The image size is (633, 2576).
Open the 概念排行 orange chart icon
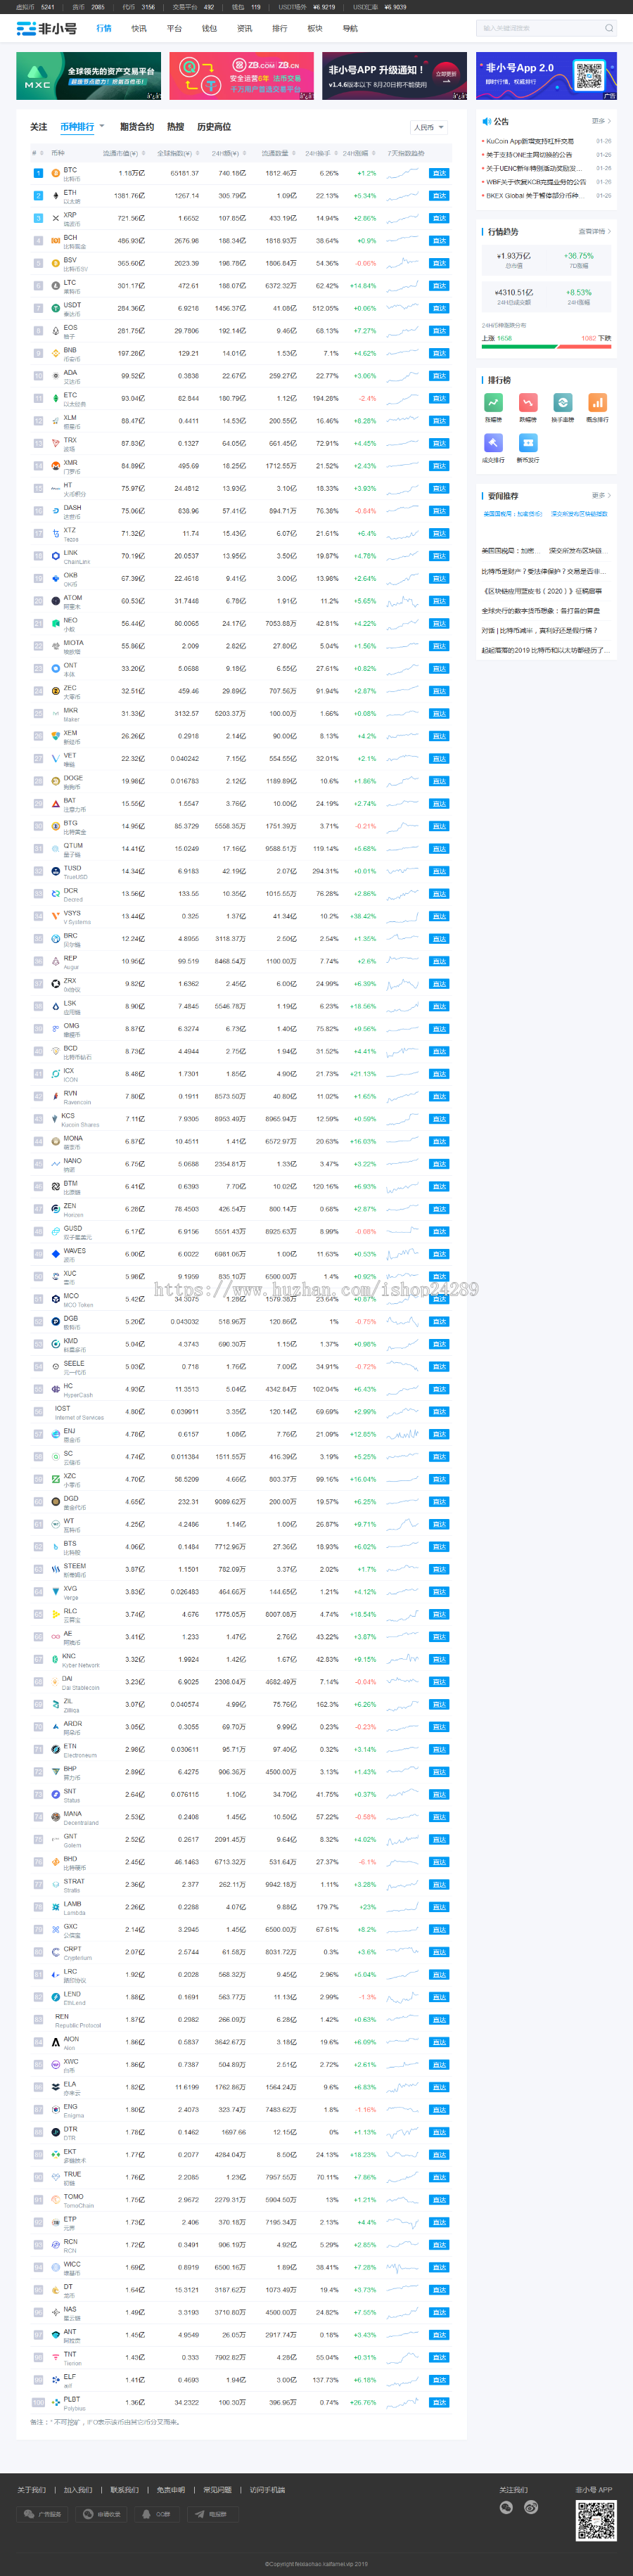point(597,402)
